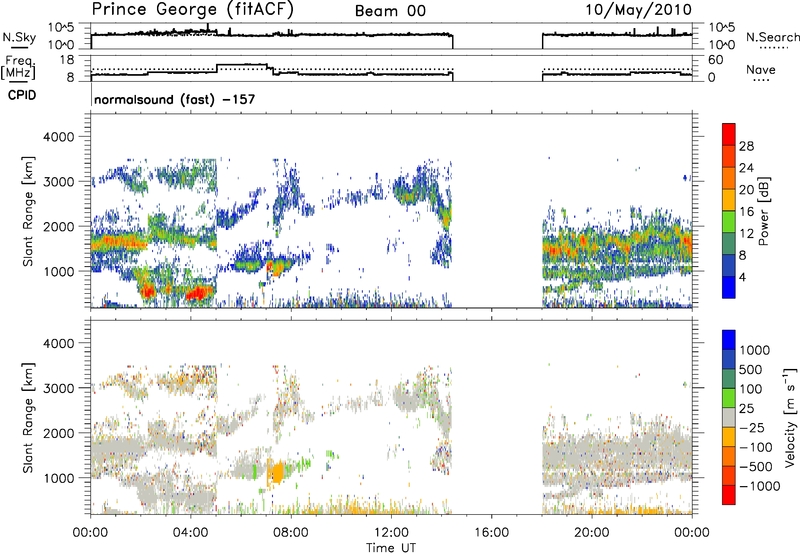
Task: Click the '4000' tick on power panel
Action: tap(61, 137)
